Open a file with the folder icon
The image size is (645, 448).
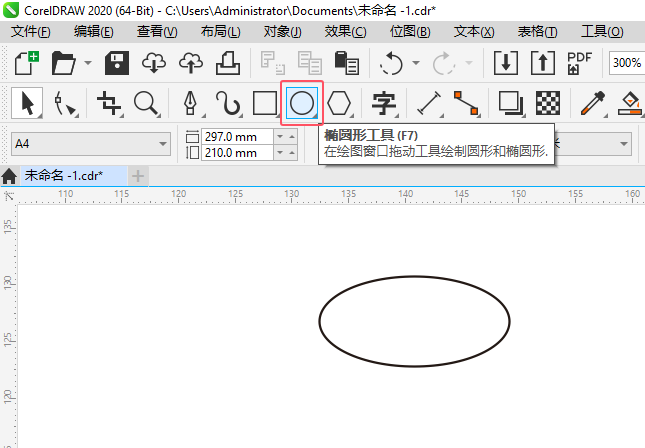[64, 63]
